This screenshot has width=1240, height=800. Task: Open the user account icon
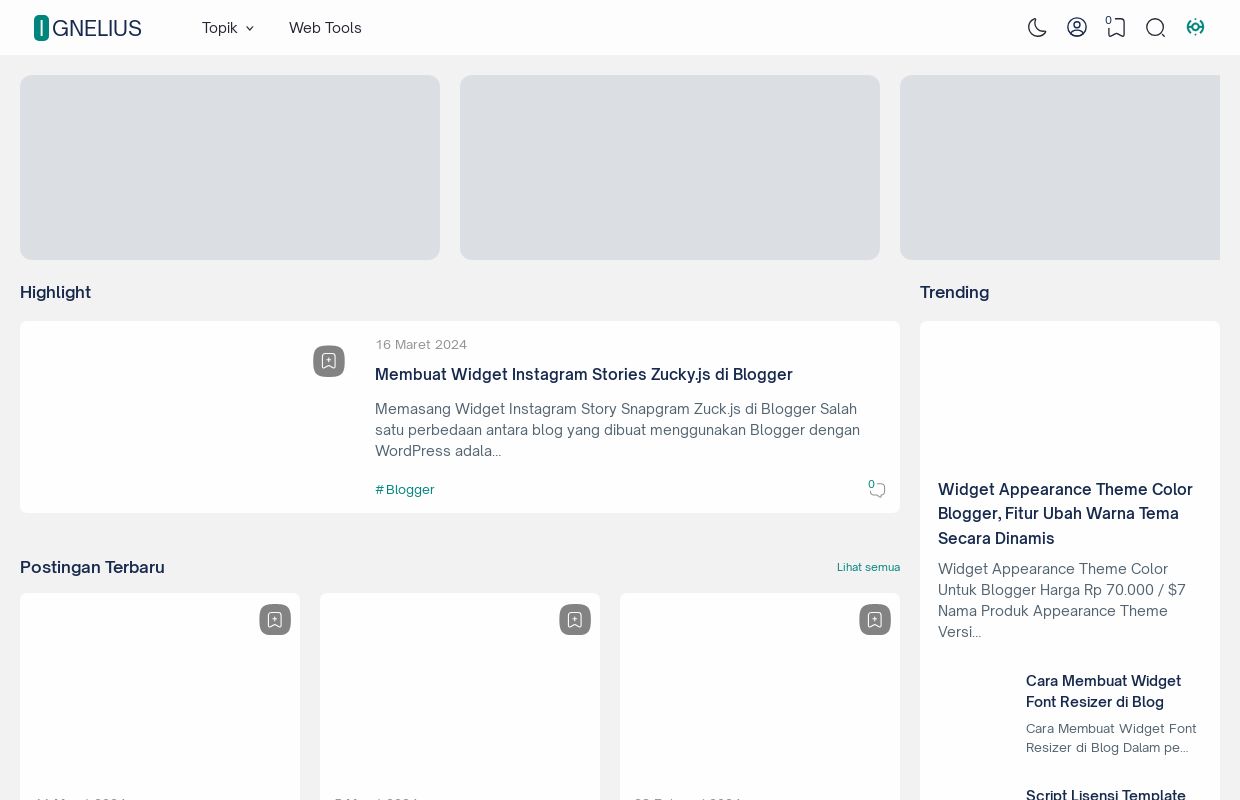coord(1077,28)
